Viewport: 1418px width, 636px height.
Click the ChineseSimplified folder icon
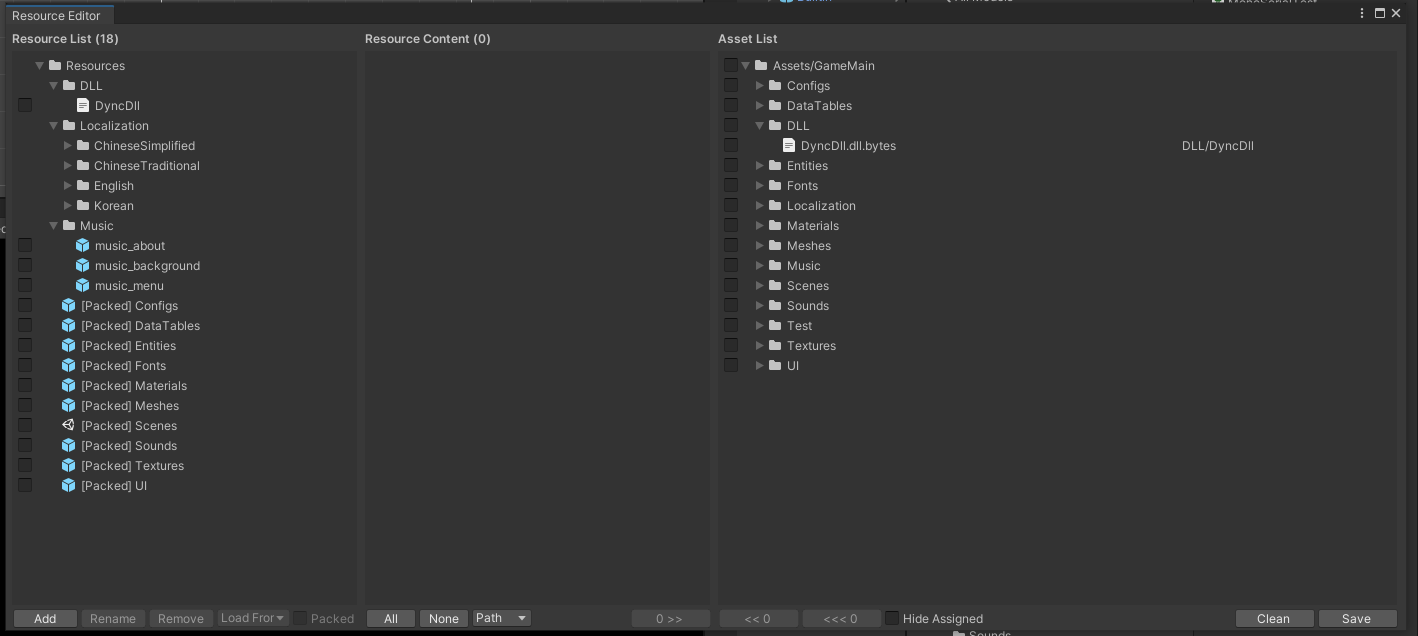83,145
